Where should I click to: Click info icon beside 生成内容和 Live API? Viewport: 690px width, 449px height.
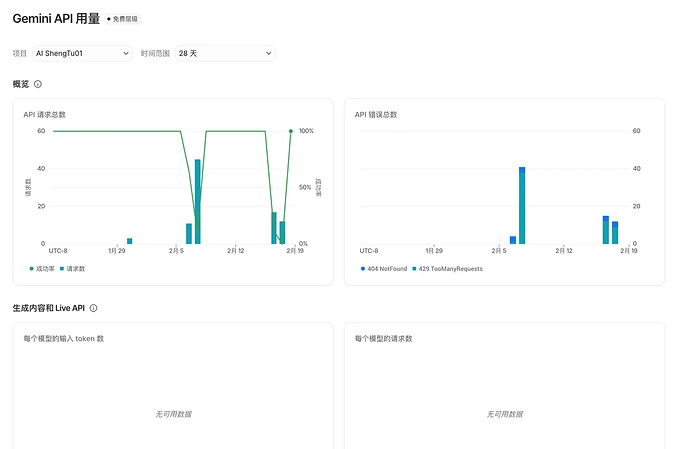(93, 308)
